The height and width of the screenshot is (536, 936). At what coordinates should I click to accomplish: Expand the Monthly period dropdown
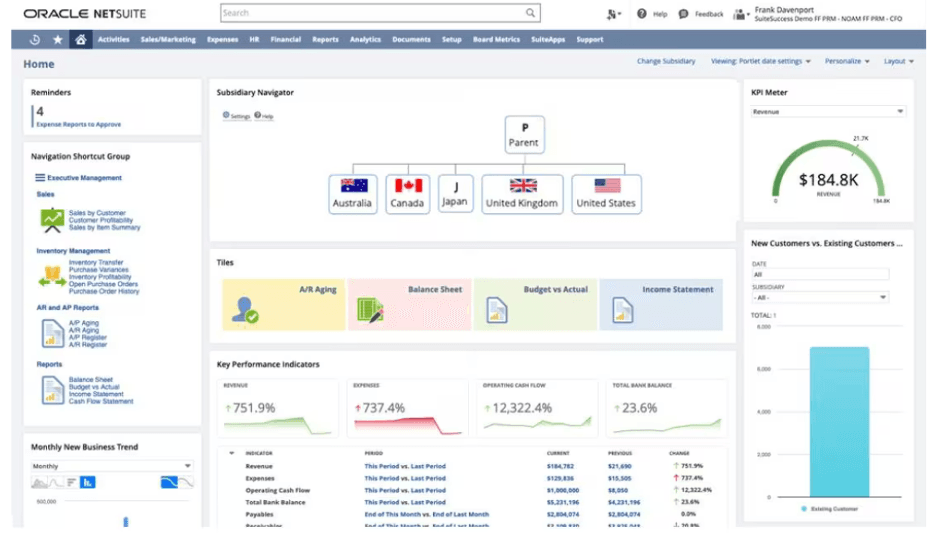click(112, 466)
